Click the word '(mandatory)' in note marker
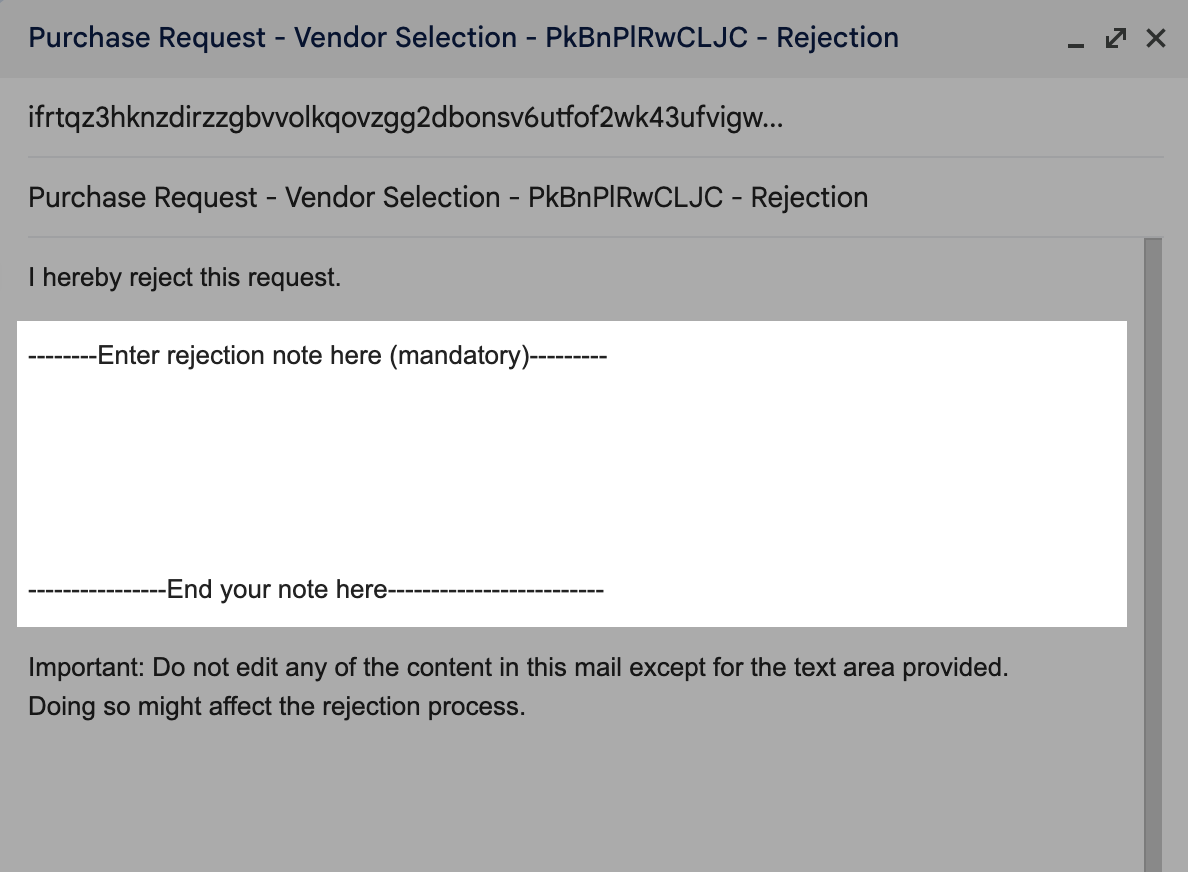Image resolution: width=1188 pixels, height=872 pixels. (x=459, y=355)
